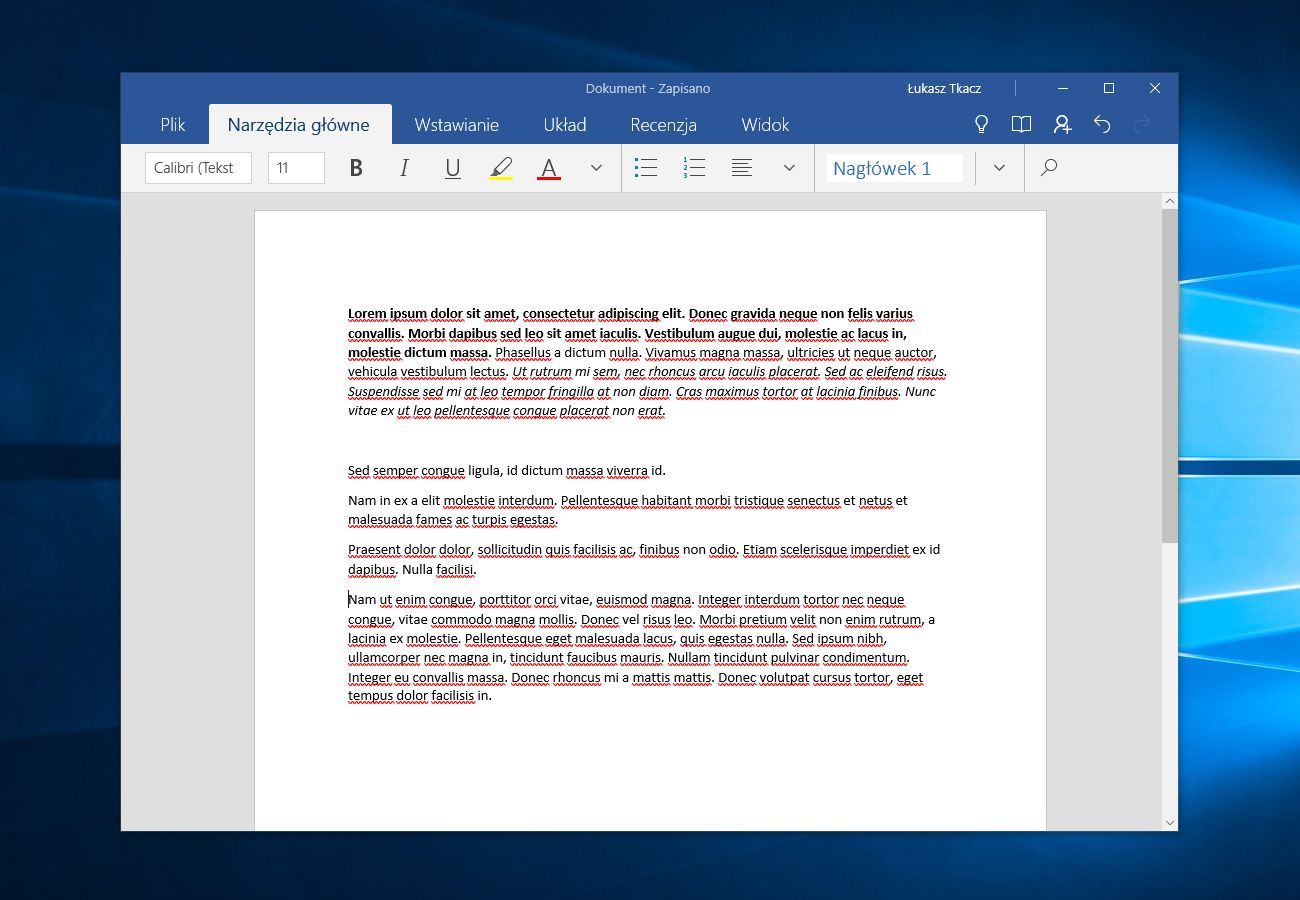Expand the styles gallery dropdown
The height and width of the screenshot is (900, 1300).
[x=999, y=168]
